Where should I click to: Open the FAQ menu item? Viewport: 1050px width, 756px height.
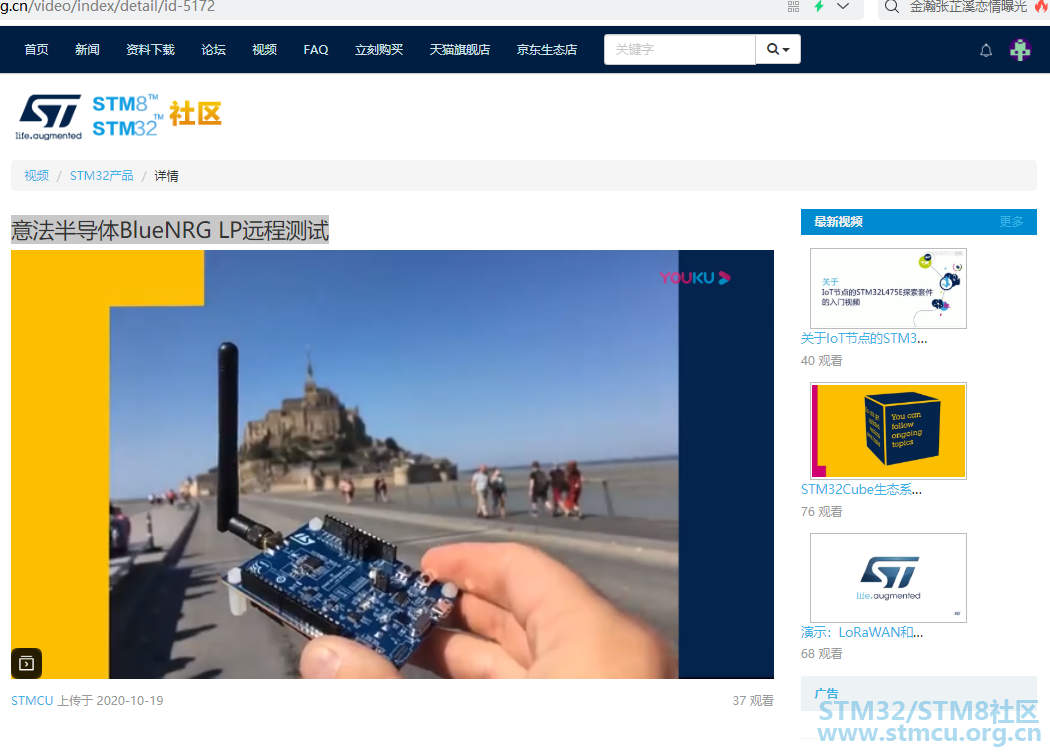(x=315, y=50)
